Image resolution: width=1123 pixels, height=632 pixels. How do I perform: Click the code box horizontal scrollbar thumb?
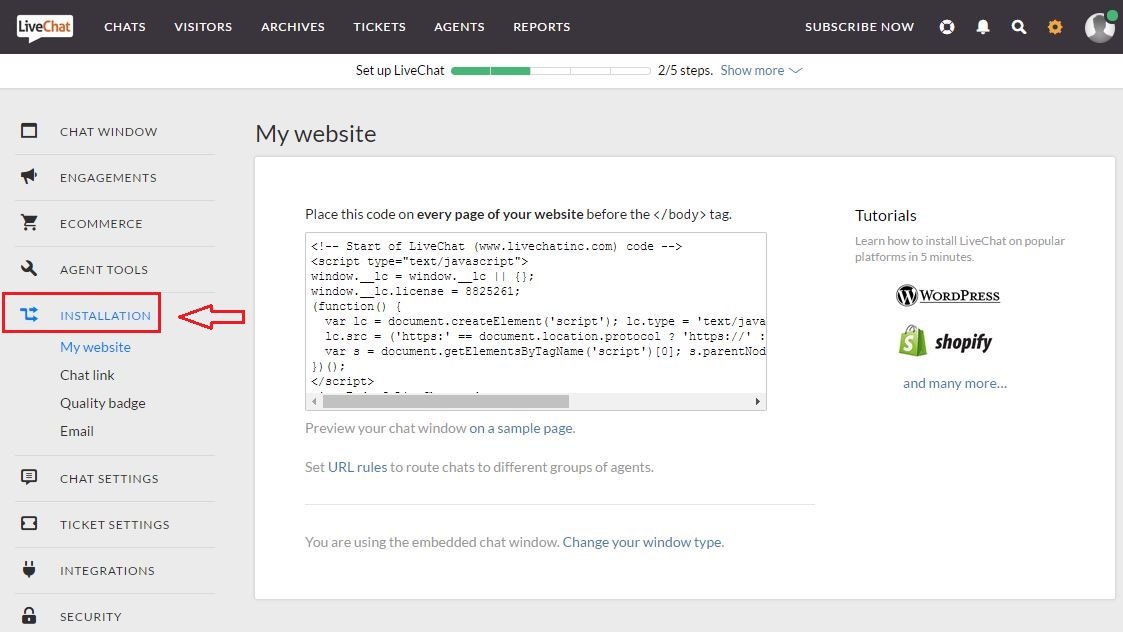445,401
